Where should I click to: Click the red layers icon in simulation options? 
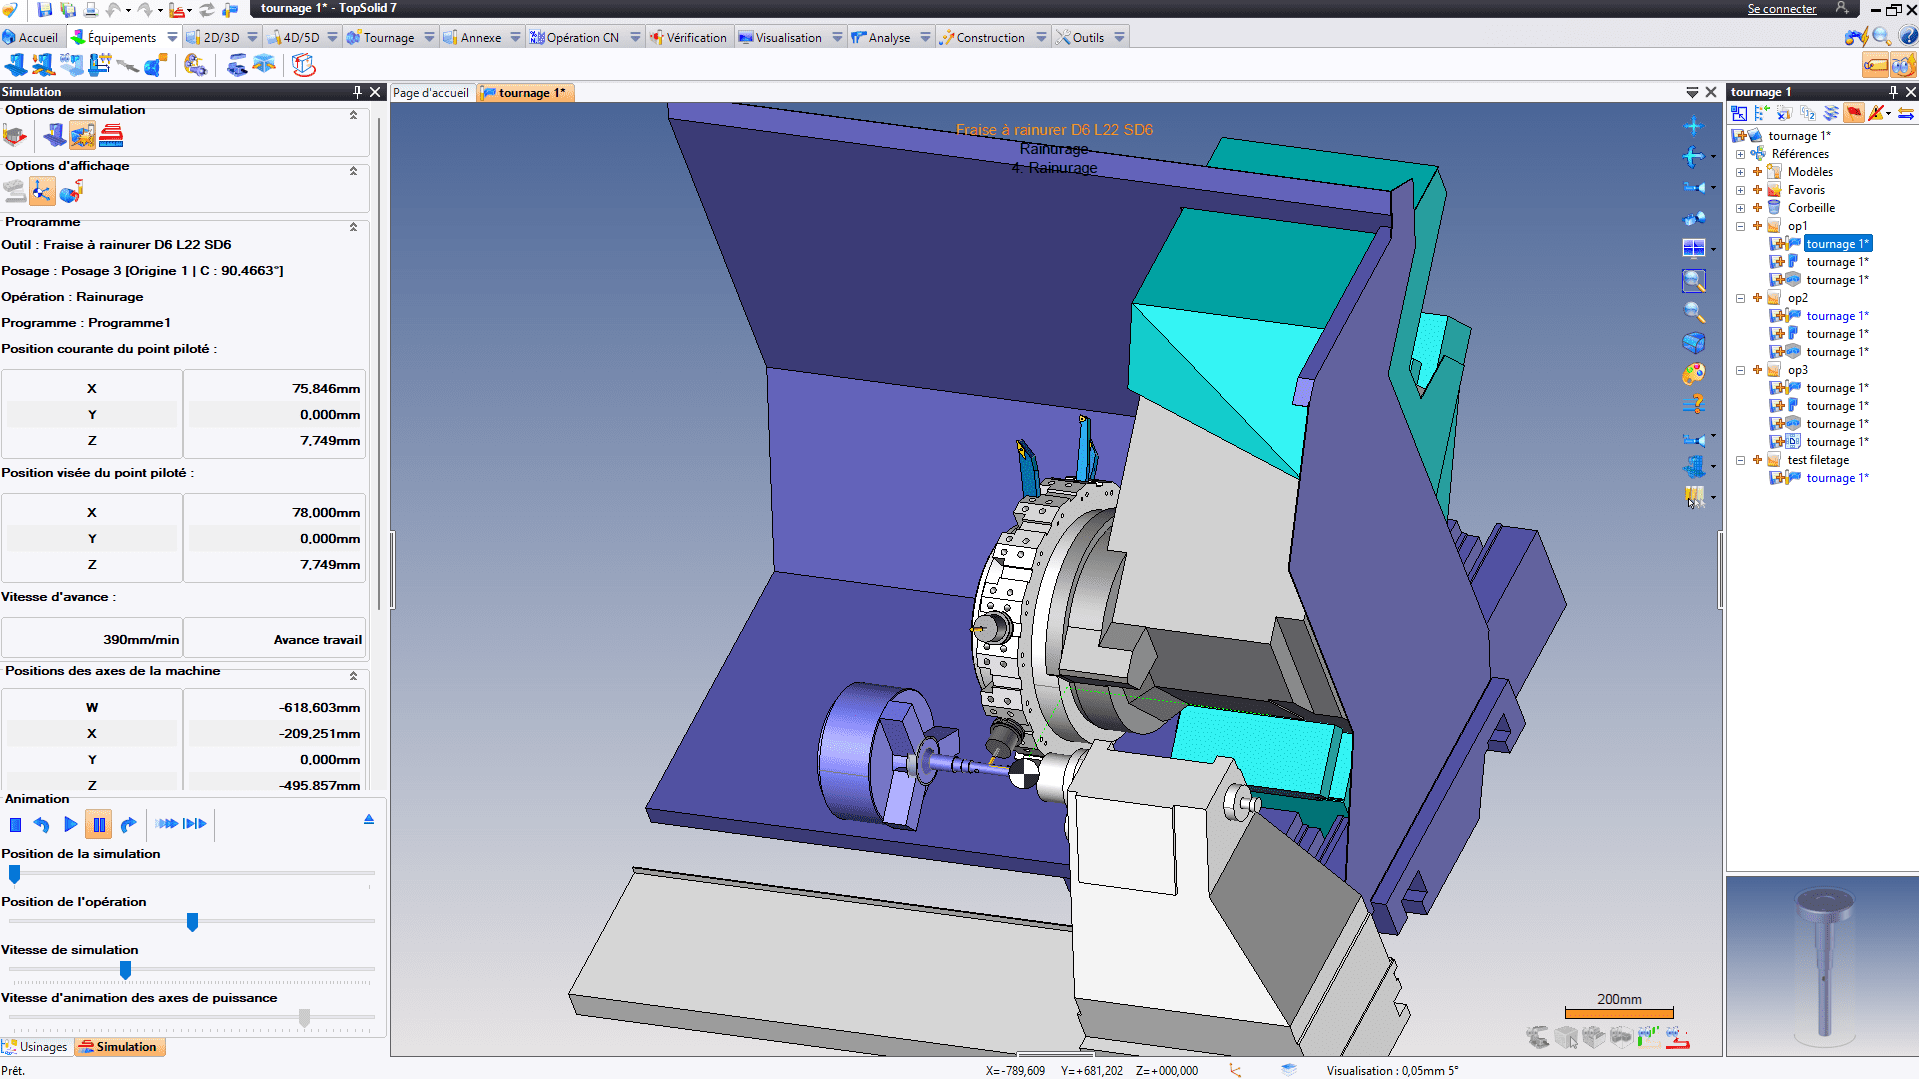(x=111, y=135)
